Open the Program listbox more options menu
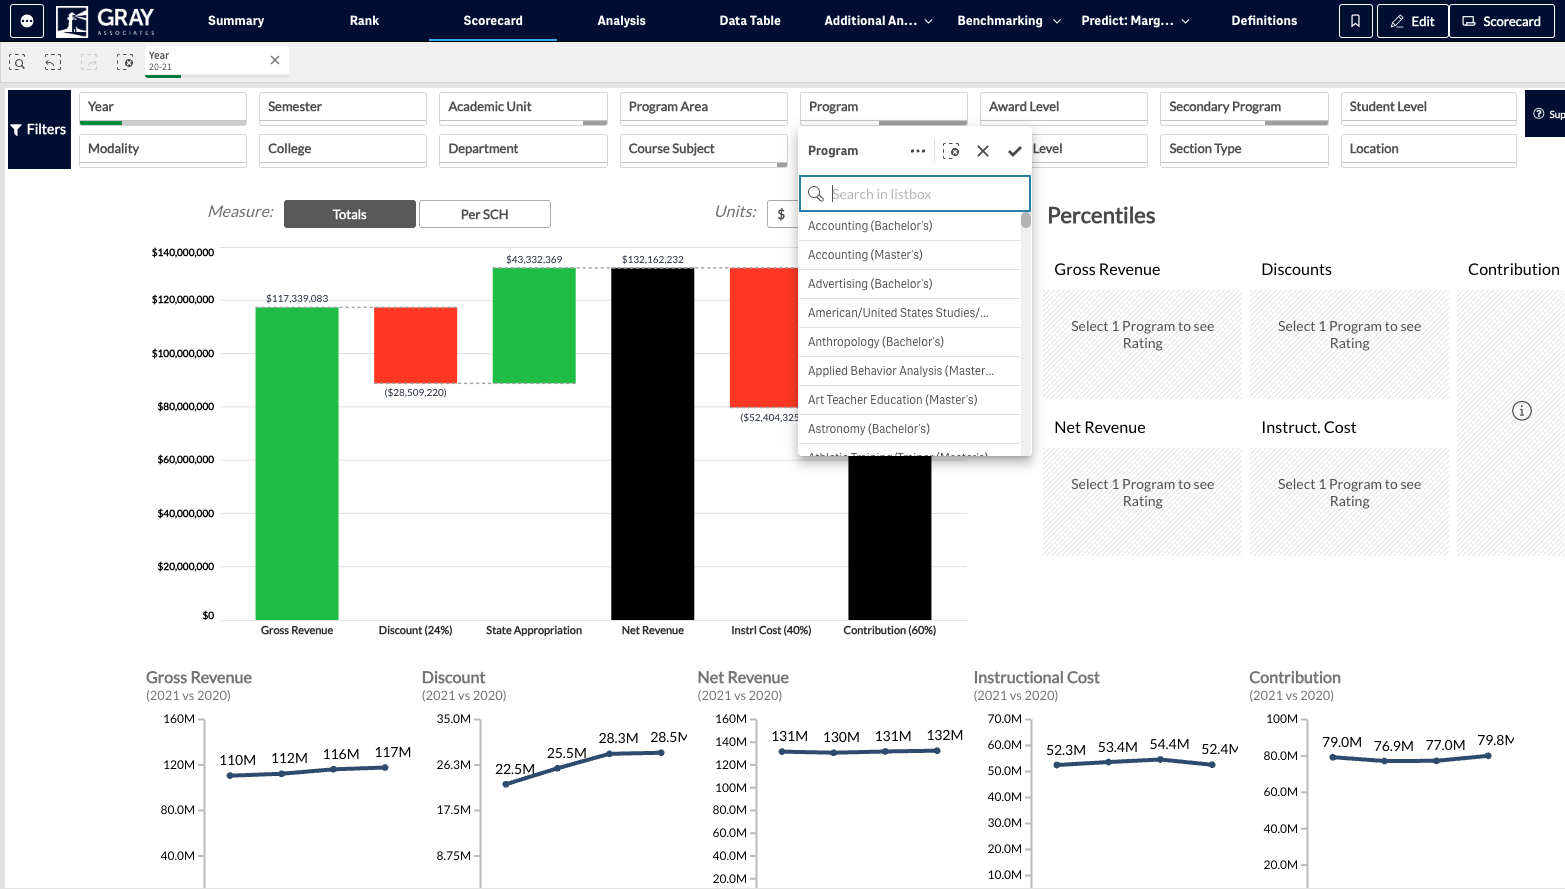Image resolution: width=1565 pixels, height=889 pixels. tap(918, 151)
